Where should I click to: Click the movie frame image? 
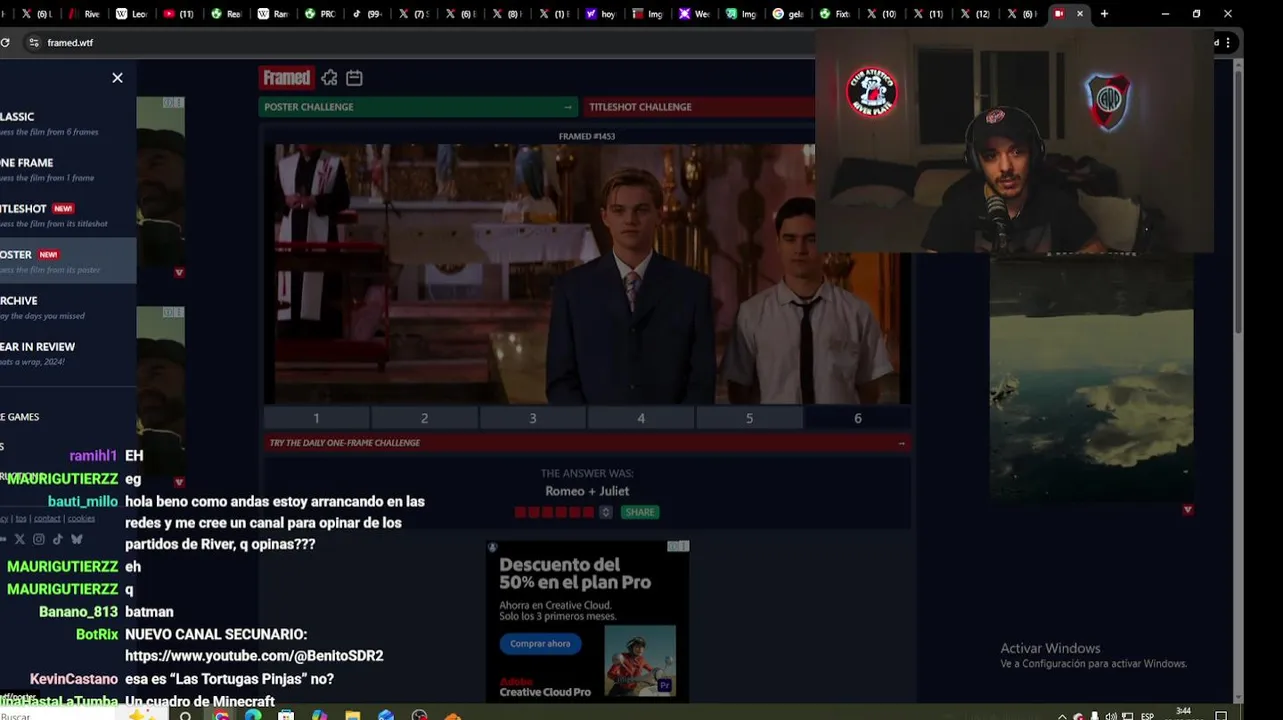[587, 274]
